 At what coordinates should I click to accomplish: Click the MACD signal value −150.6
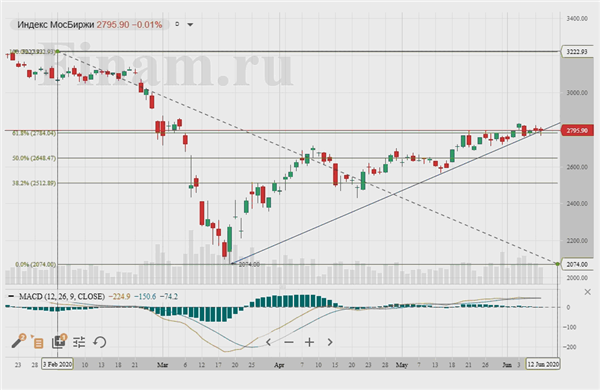pyautogui.click(x=145, y=296)
